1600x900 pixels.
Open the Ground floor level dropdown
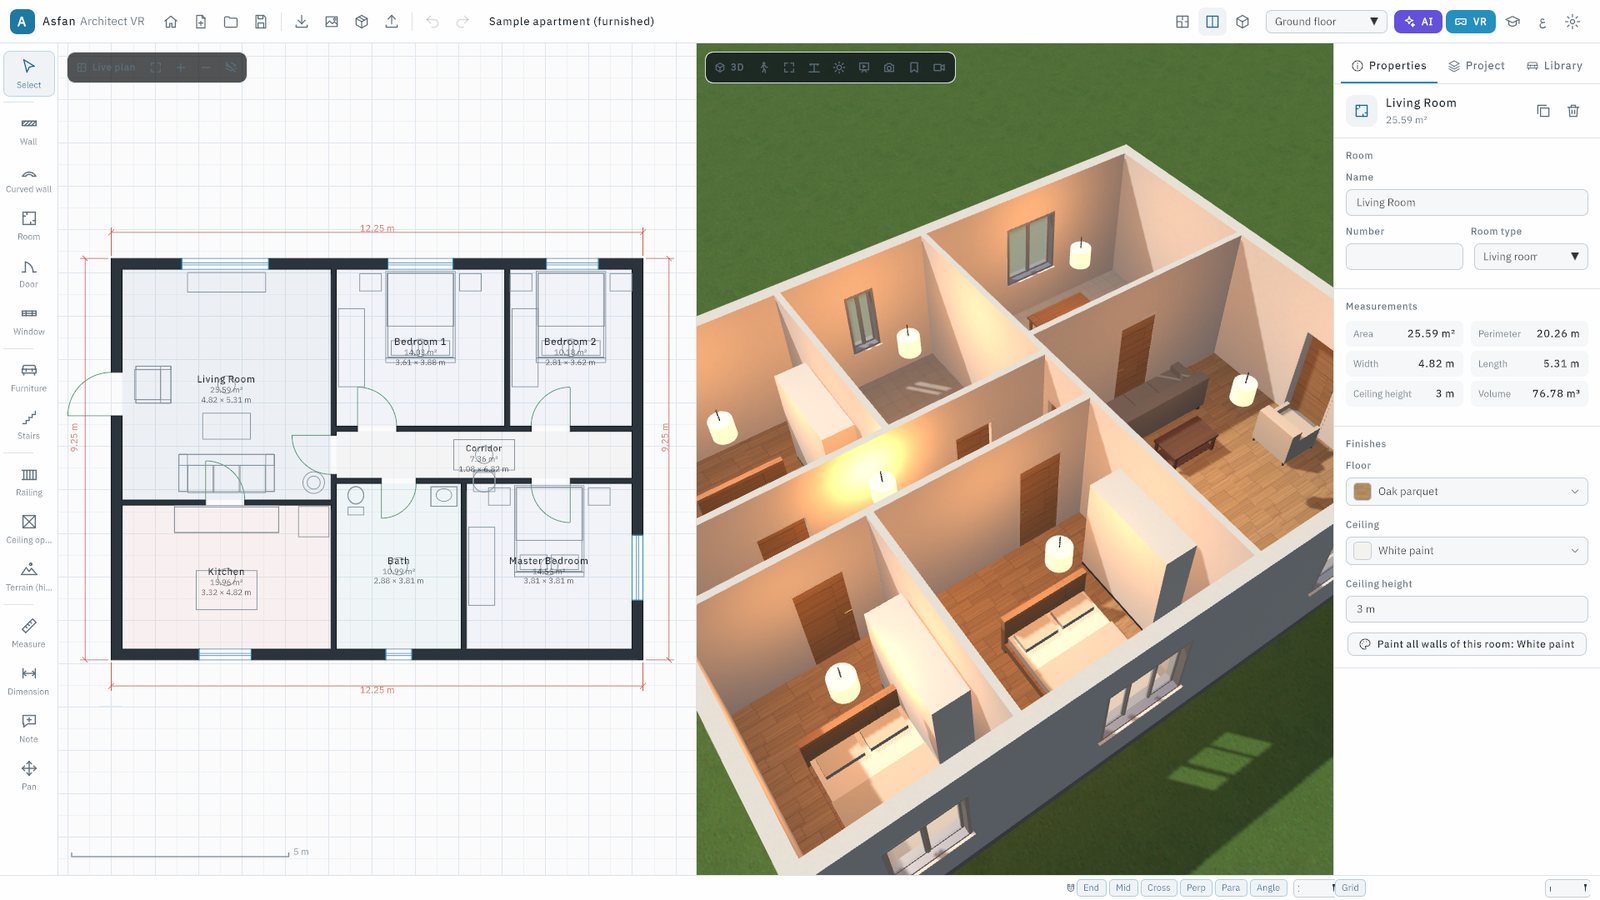(x=1326, y=21)
